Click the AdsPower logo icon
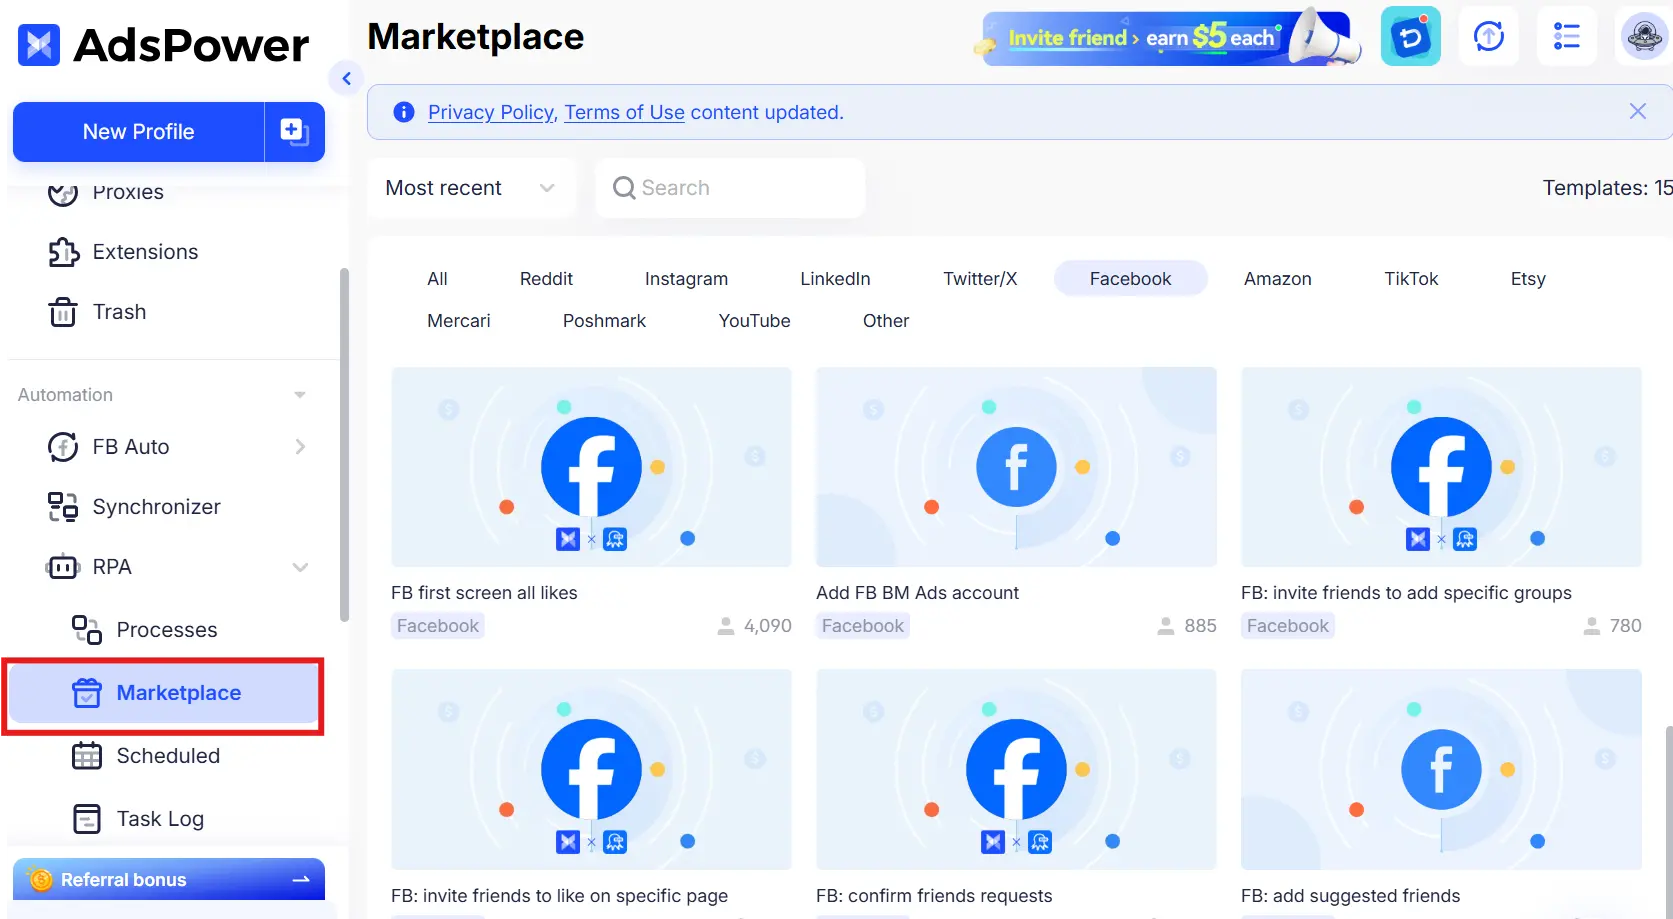This screenshot has height=919, width=1673. point(39,45)
